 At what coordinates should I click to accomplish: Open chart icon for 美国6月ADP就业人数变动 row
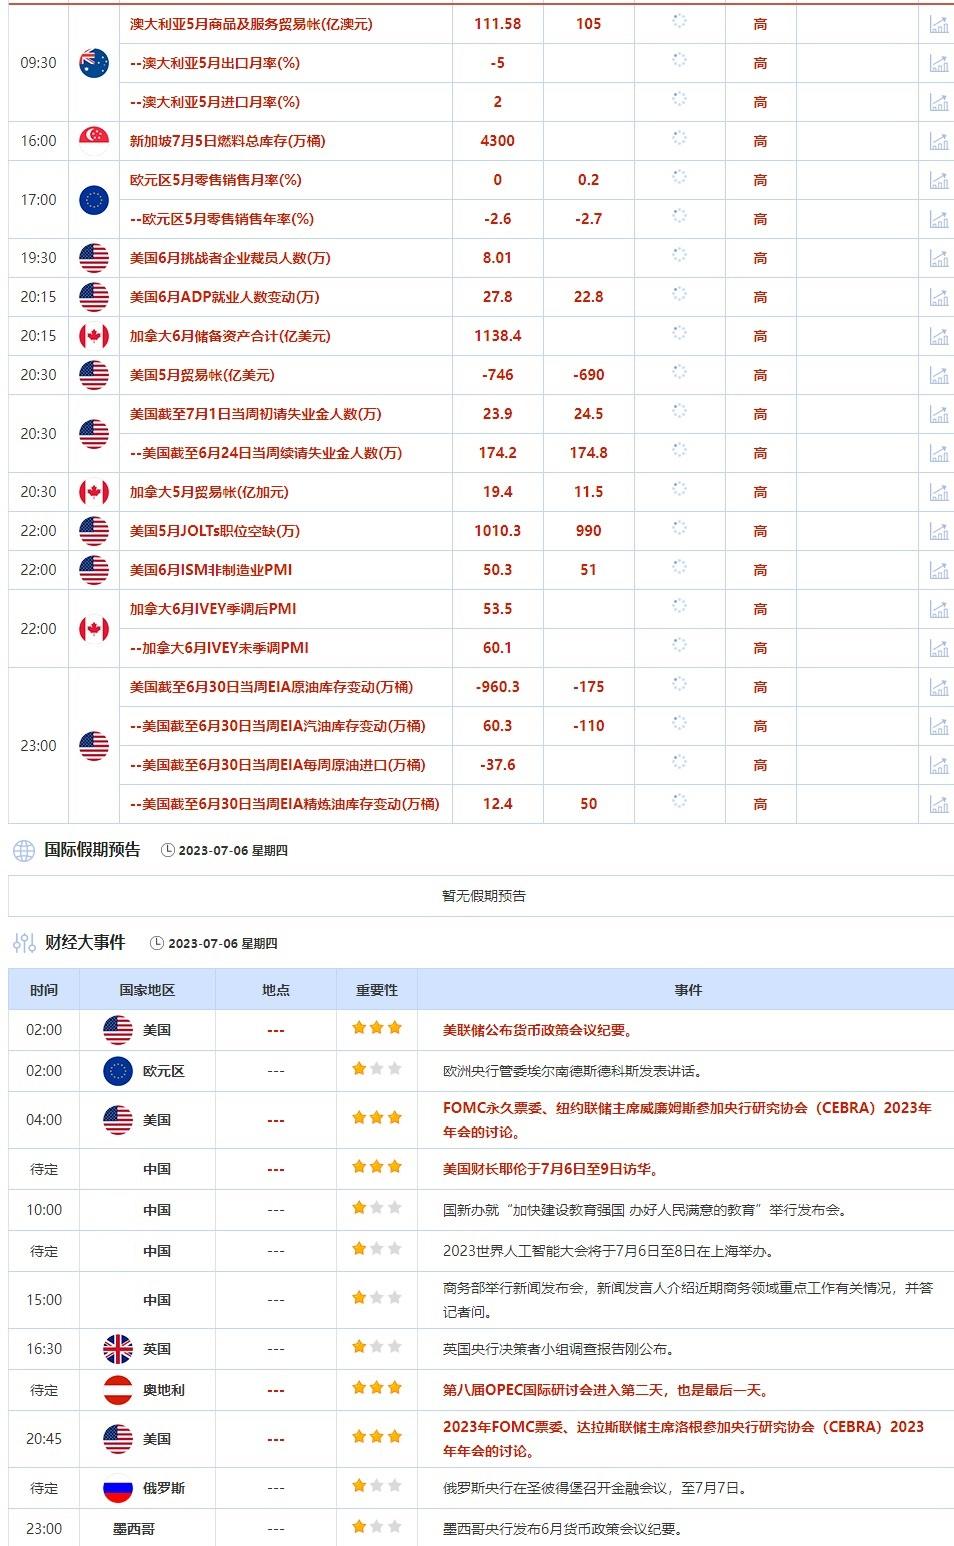(x=939, y=297)
